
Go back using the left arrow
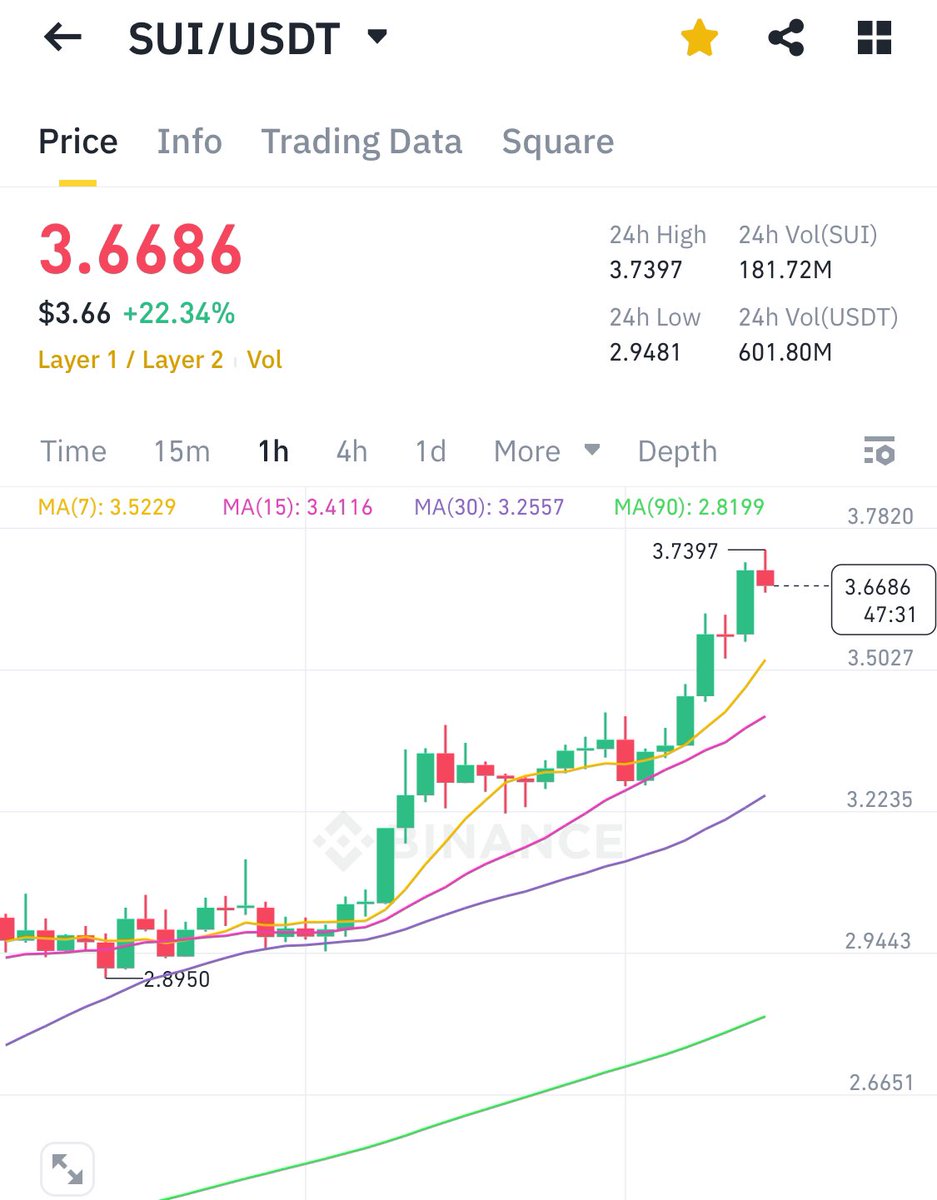[62, 39]
